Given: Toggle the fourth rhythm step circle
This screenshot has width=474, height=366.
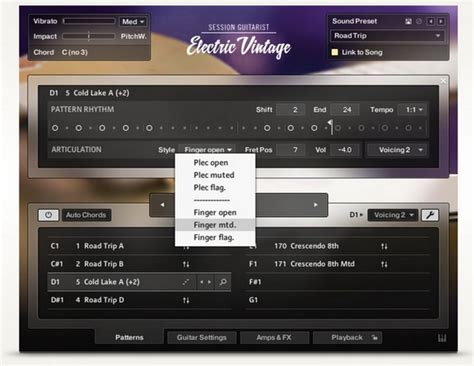Looking at the screenshot, I should tap(126, 128).
